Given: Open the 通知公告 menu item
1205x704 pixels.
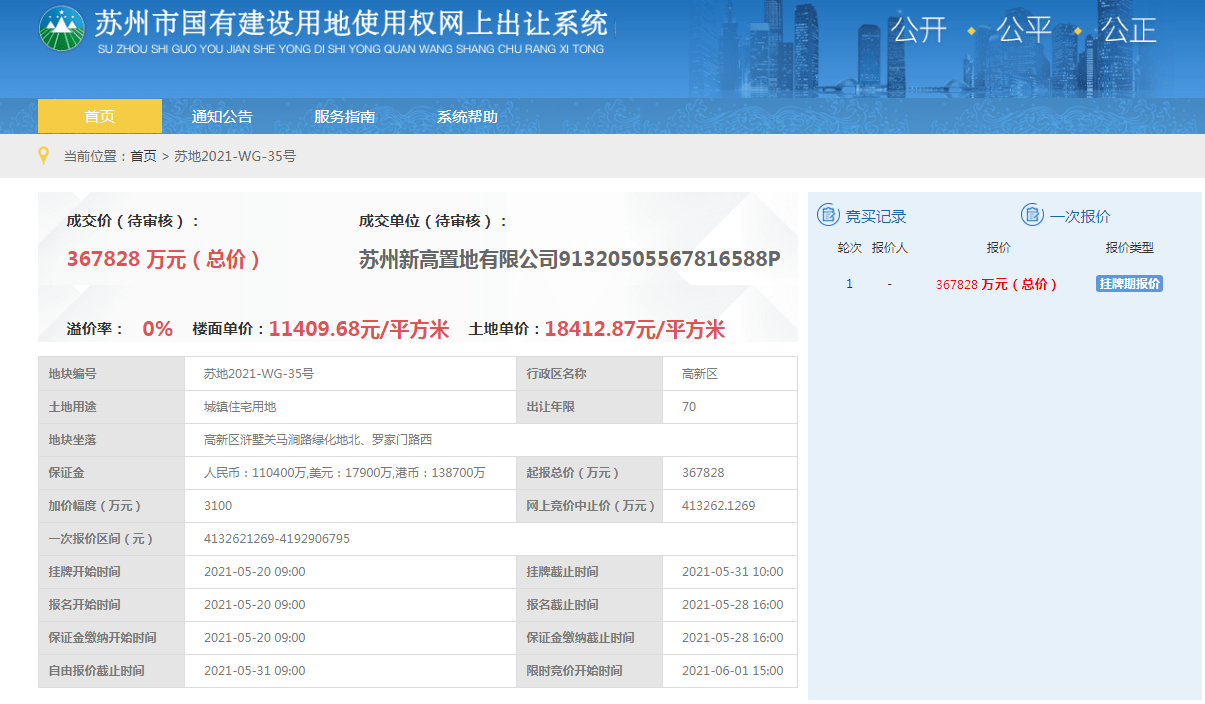Looking at the screenshot, I should (222, 116).
